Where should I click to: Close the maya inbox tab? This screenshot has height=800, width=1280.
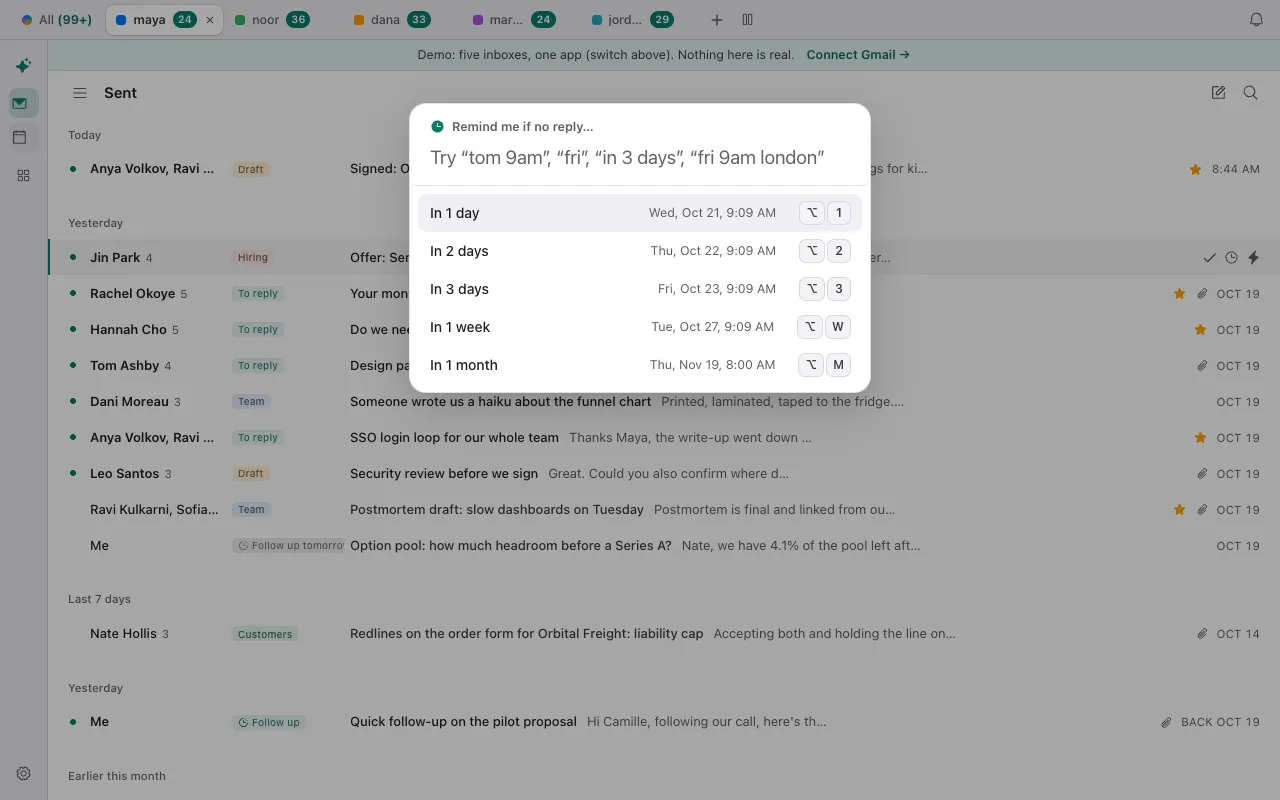click(x=209, y=20)
